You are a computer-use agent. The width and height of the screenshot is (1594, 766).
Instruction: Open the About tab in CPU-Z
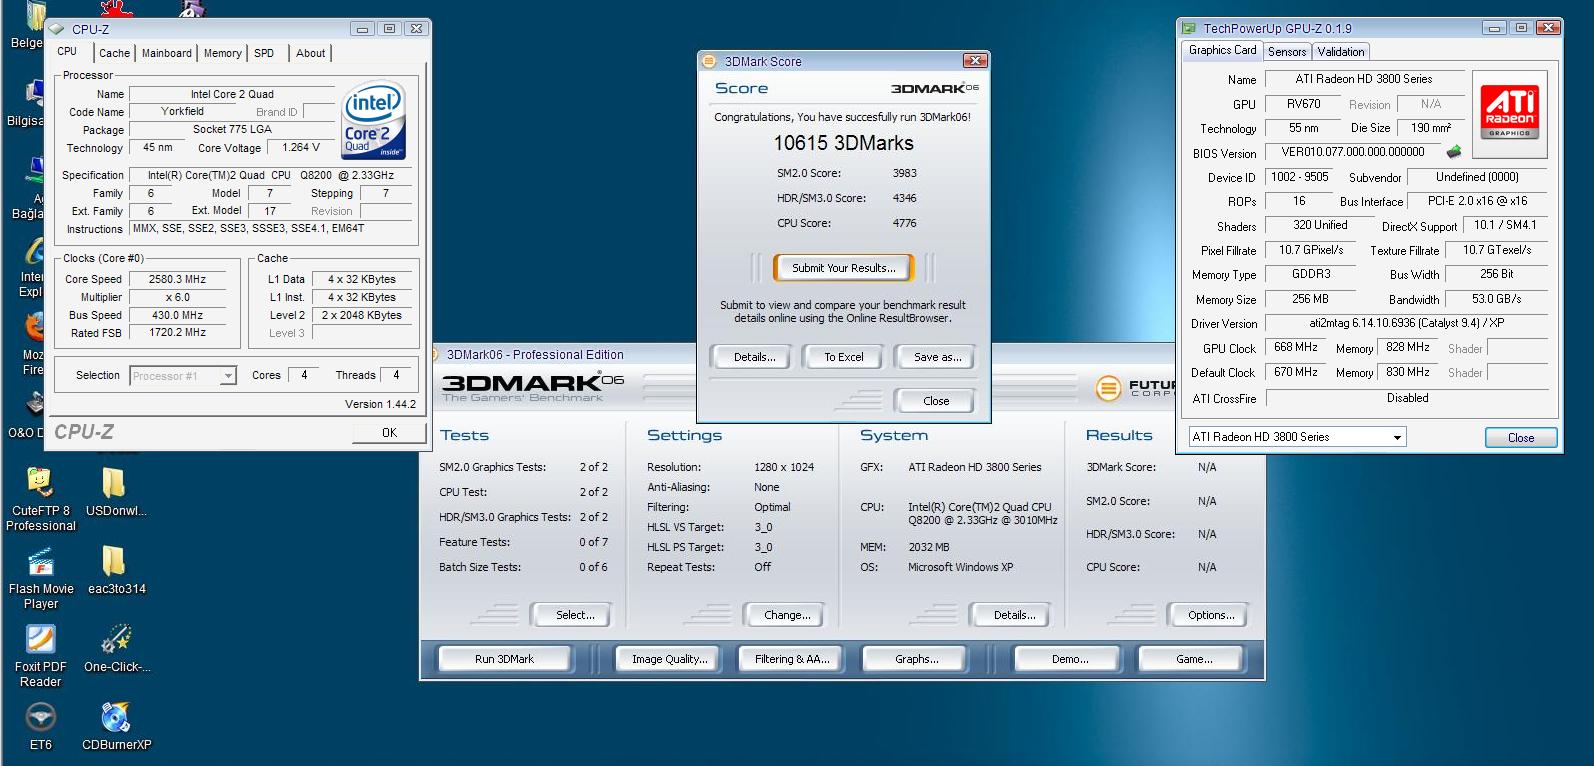tap(310, 53)
